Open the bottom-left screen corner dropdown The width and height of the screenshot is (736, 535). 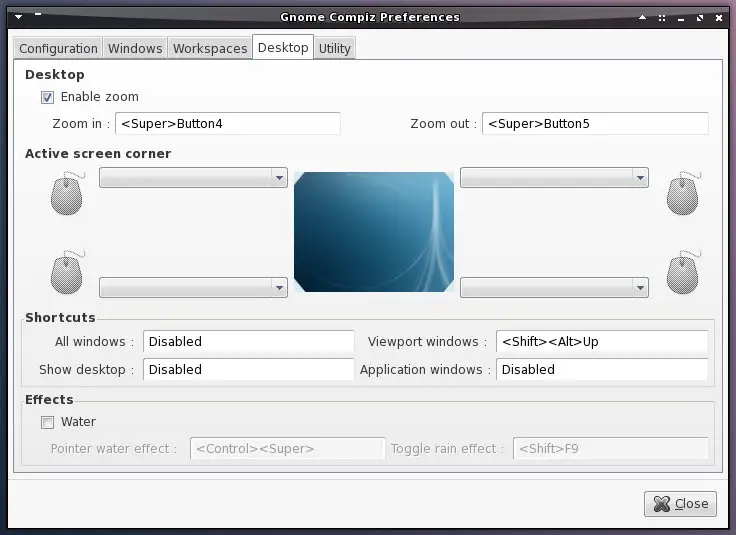[193, 287]
